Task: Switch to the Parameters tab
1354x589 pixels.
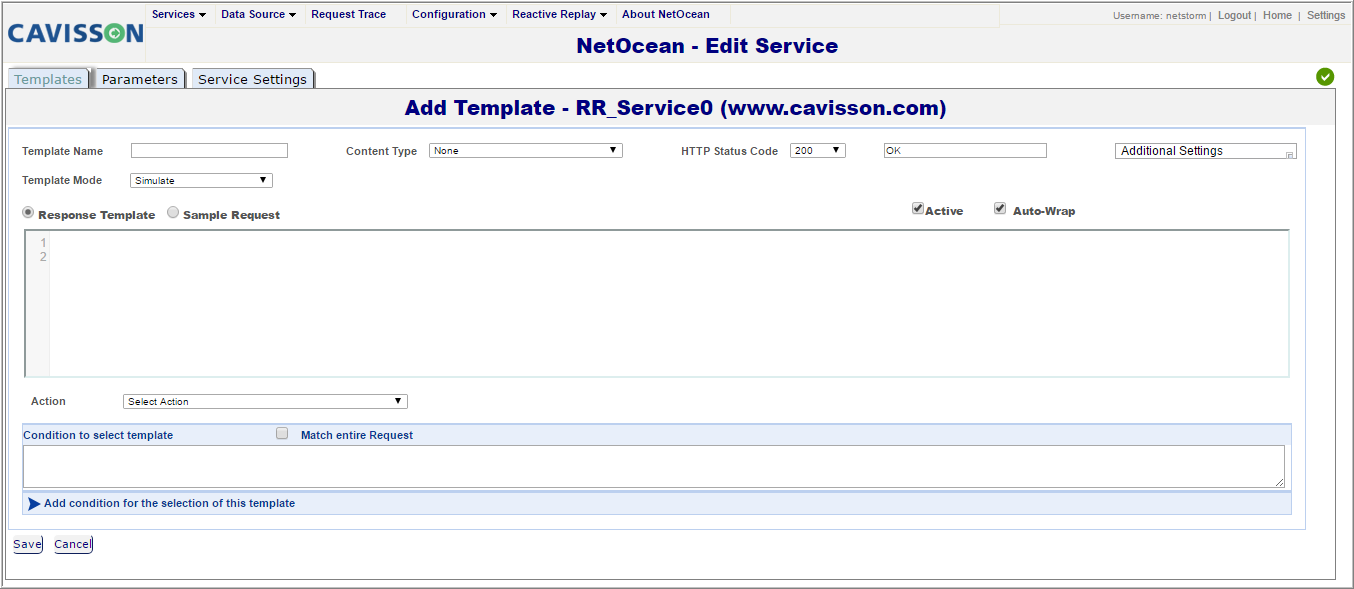Action: (140, 79)
